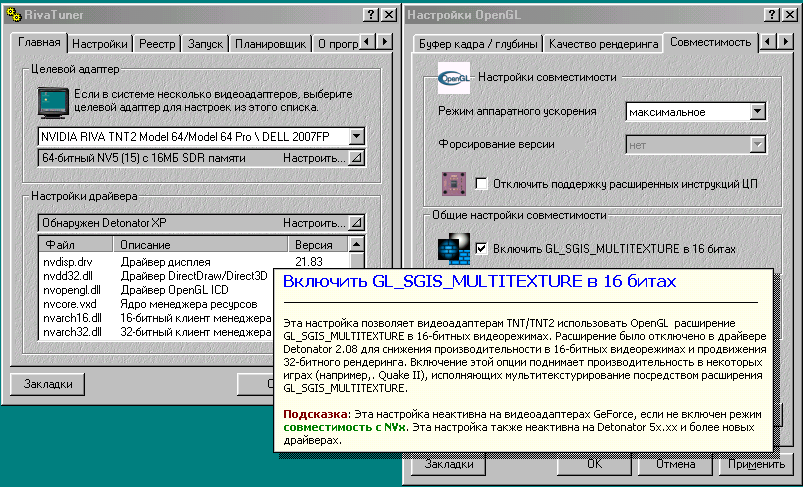Viewport: 803px width, 487px height.
Task: Click the Применить button
Action: [x=756, y=464]
